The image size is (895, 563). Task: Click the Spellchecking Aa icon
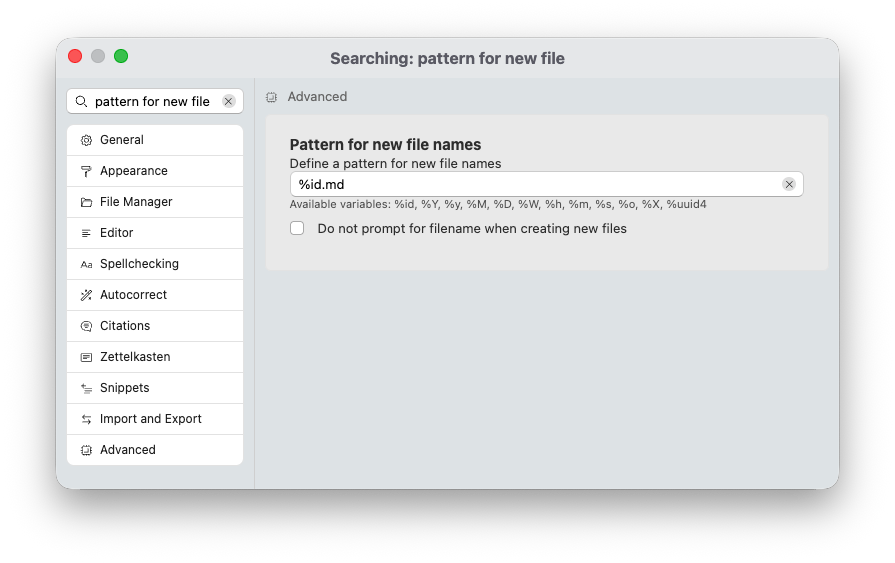tap(86, 264)
